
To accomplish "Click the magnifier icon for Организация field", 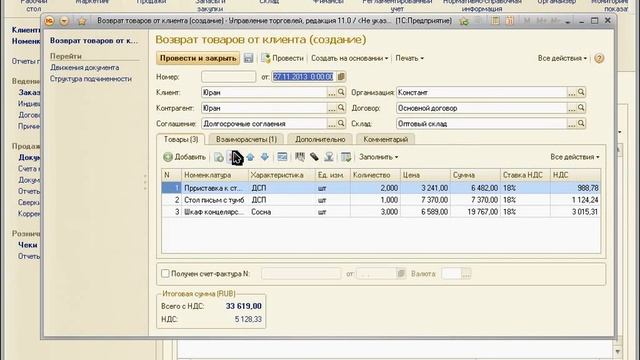I will [x=581, y=92].
